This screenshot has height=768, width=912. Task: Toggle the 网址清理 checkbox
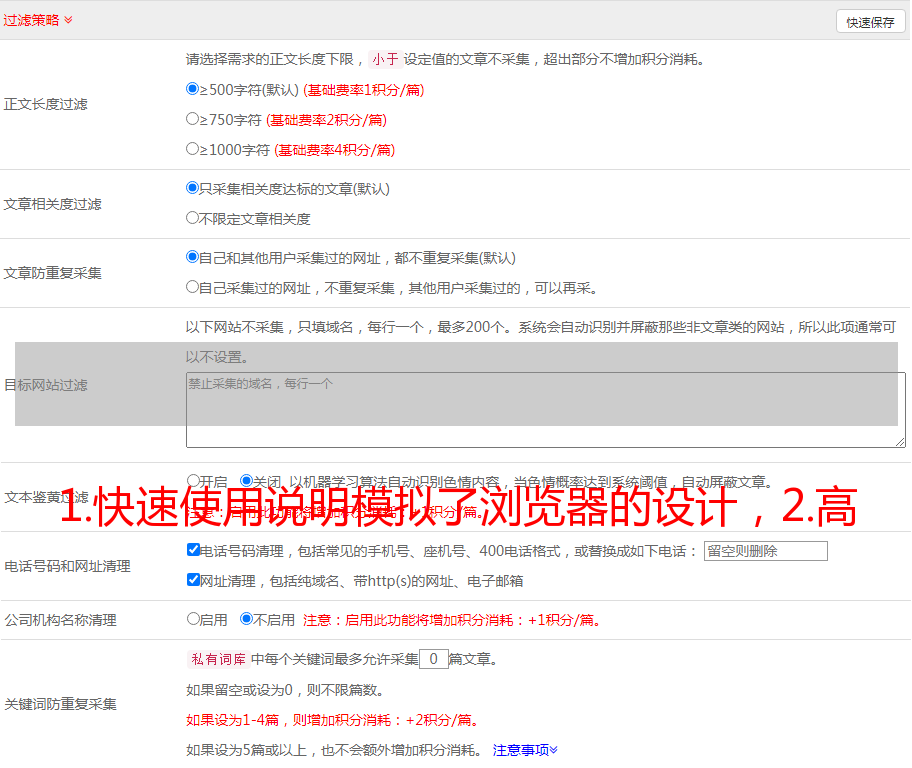(193, 580)
